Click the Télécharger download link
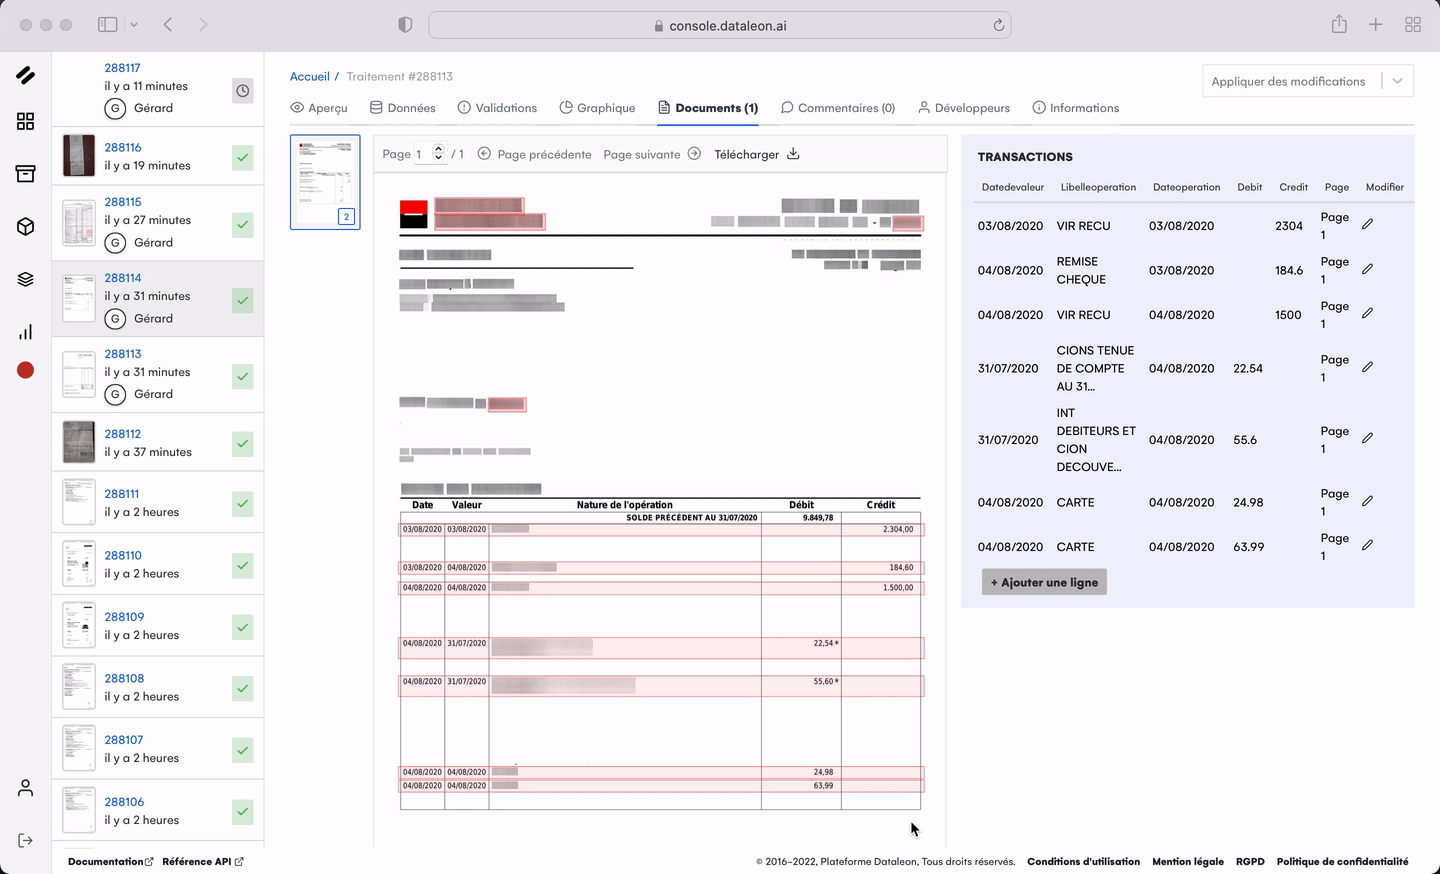 757,154
